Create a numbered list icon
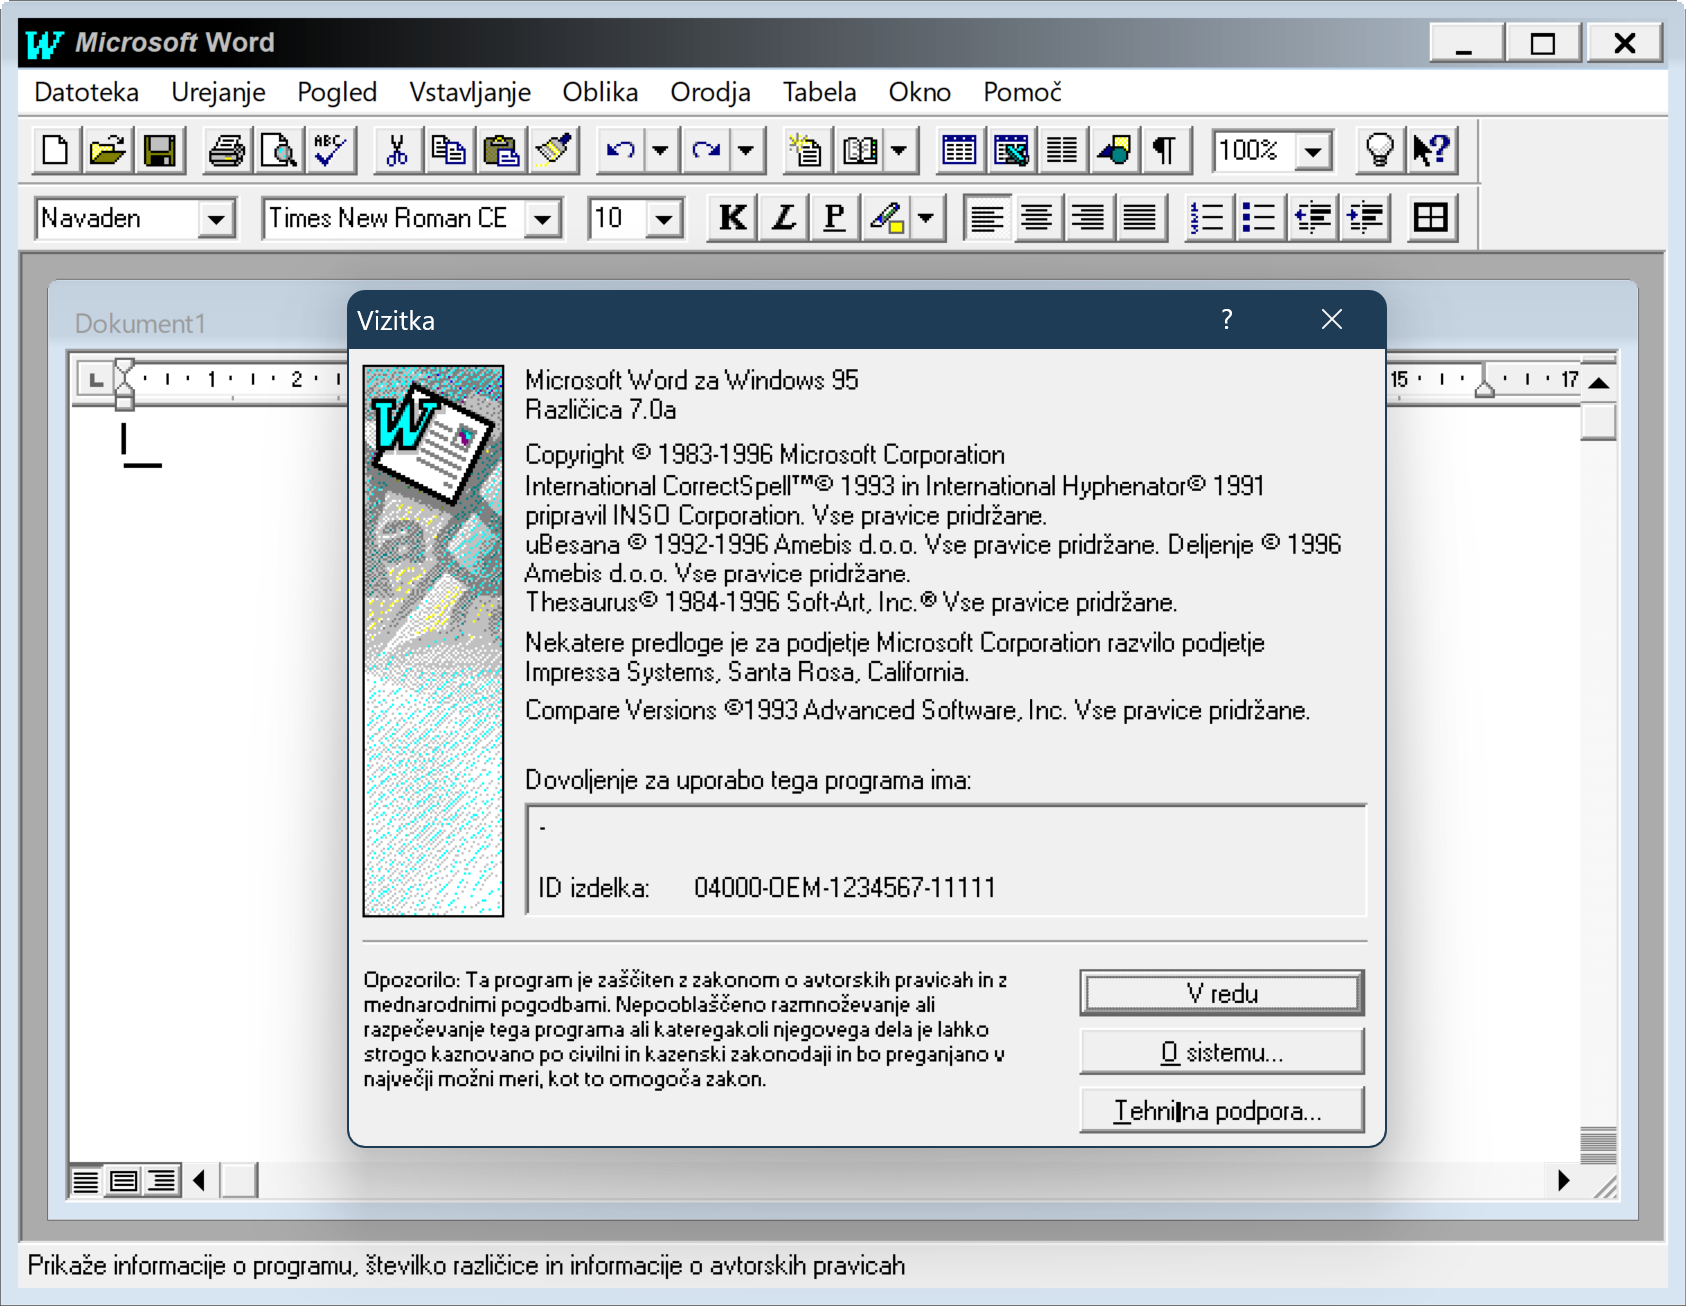Viewport: 1686px width, 1306px height. pyautogui.click(x=1208, y=218)
